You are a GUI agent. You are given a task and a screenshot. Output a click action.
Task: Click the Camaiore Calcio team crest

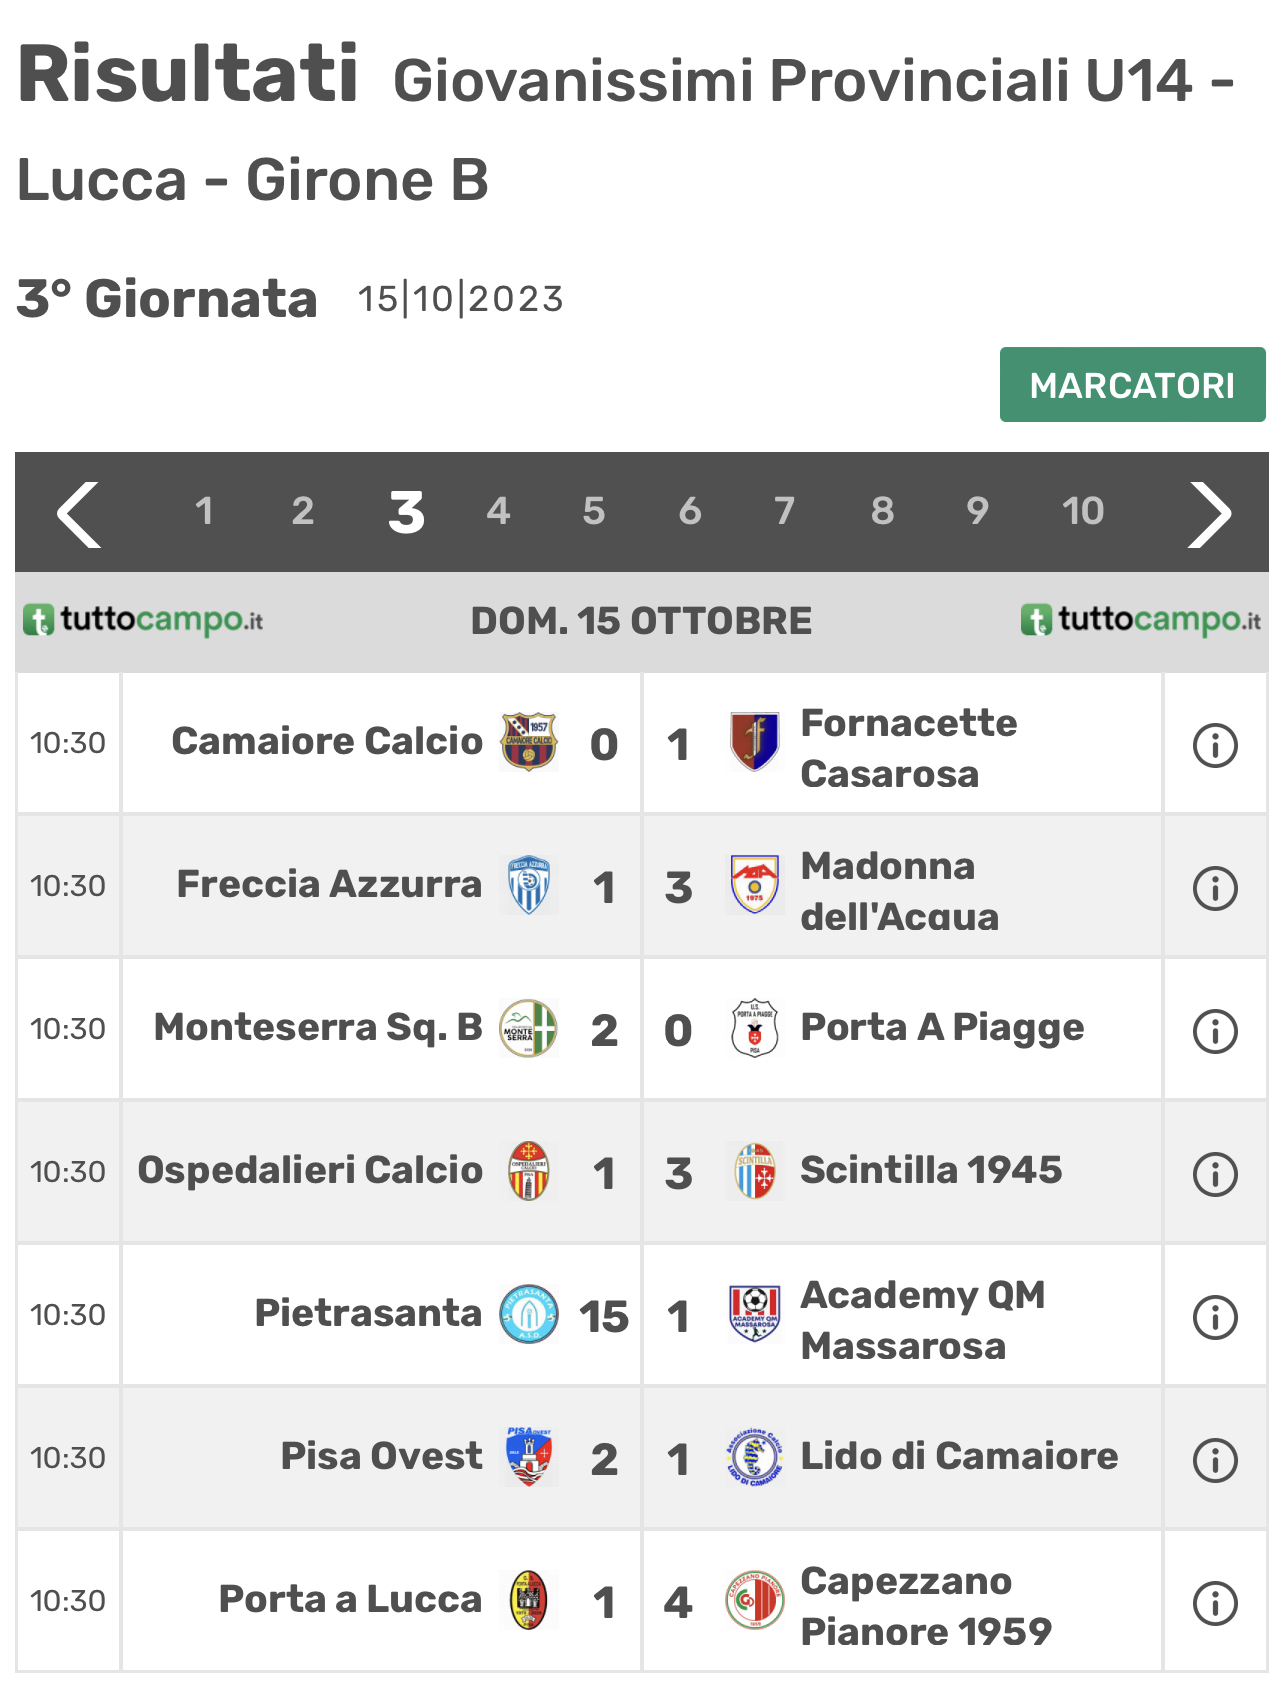click(528, 742)
